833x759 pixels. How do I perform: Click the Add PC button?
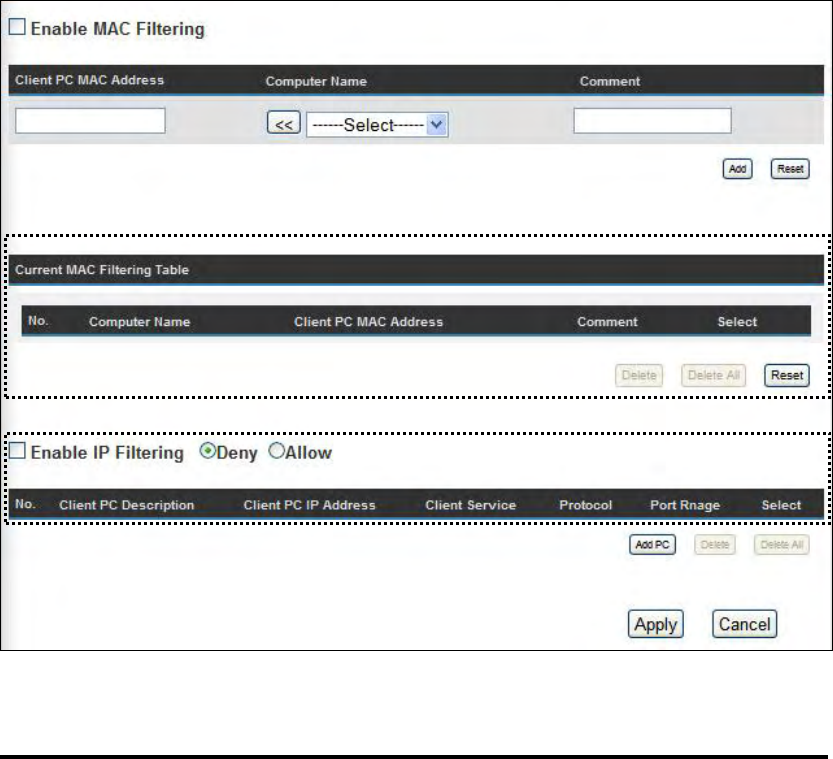[x=652, y=544]
